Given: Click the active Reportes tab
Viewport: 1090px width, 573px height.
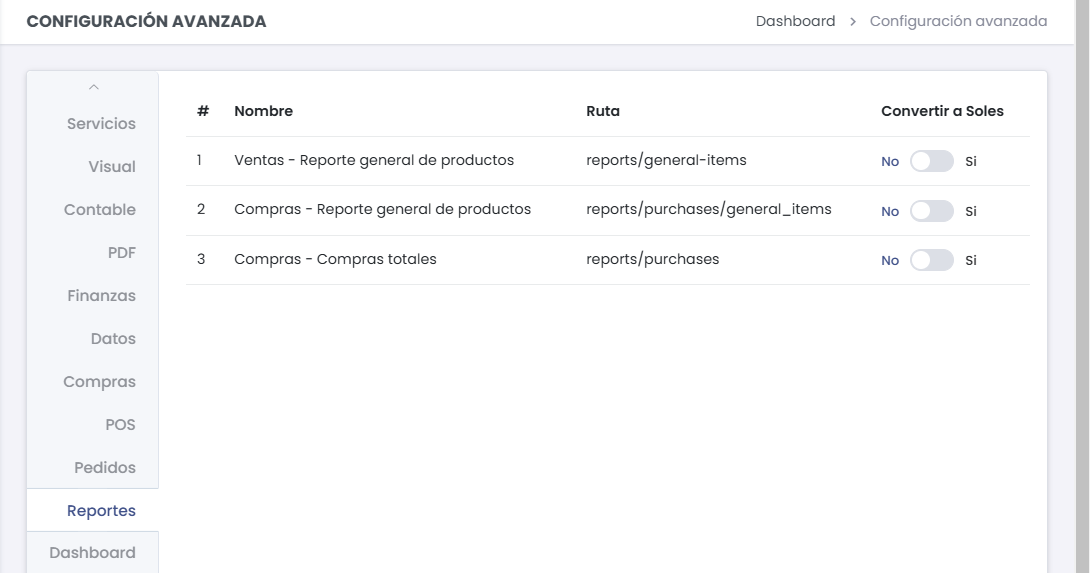Looking at the screenshot, I should pyautogui.click(x=101, y=511).
